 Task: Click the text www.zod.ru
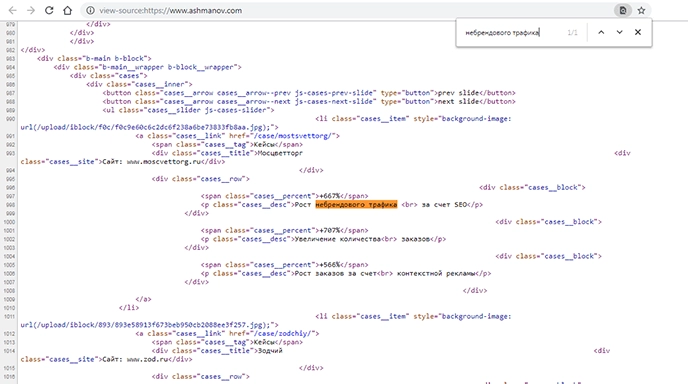click(147, 359)
